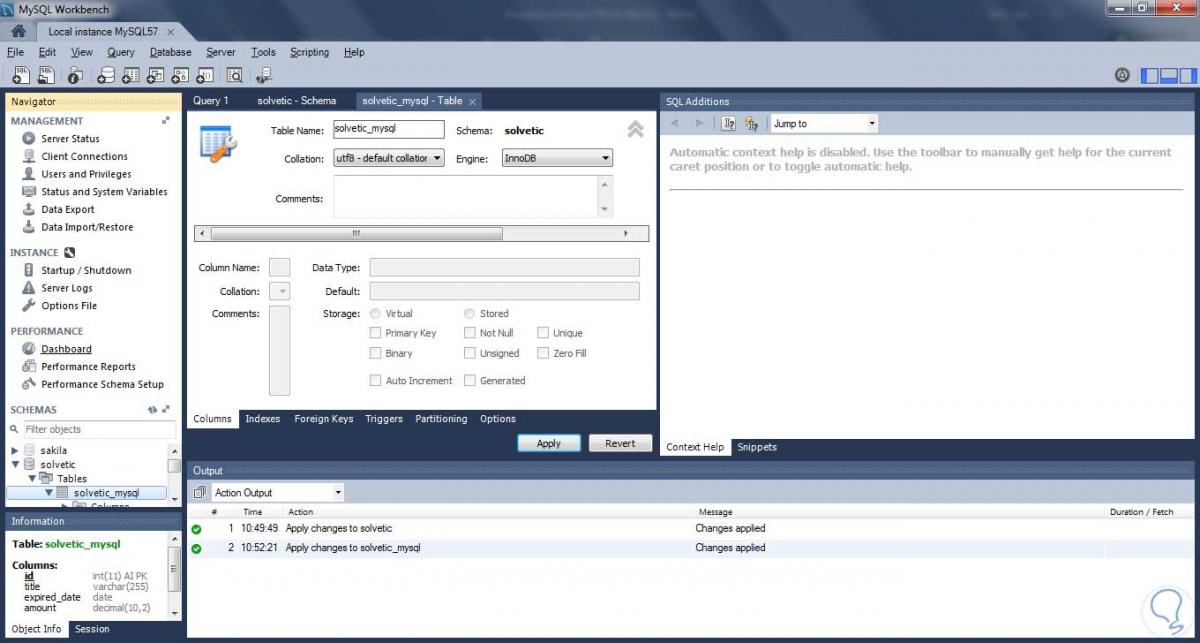This screenshot has height=643, width=1200.
Task: Create a new table toolbar icon
Action: point(131,75)
